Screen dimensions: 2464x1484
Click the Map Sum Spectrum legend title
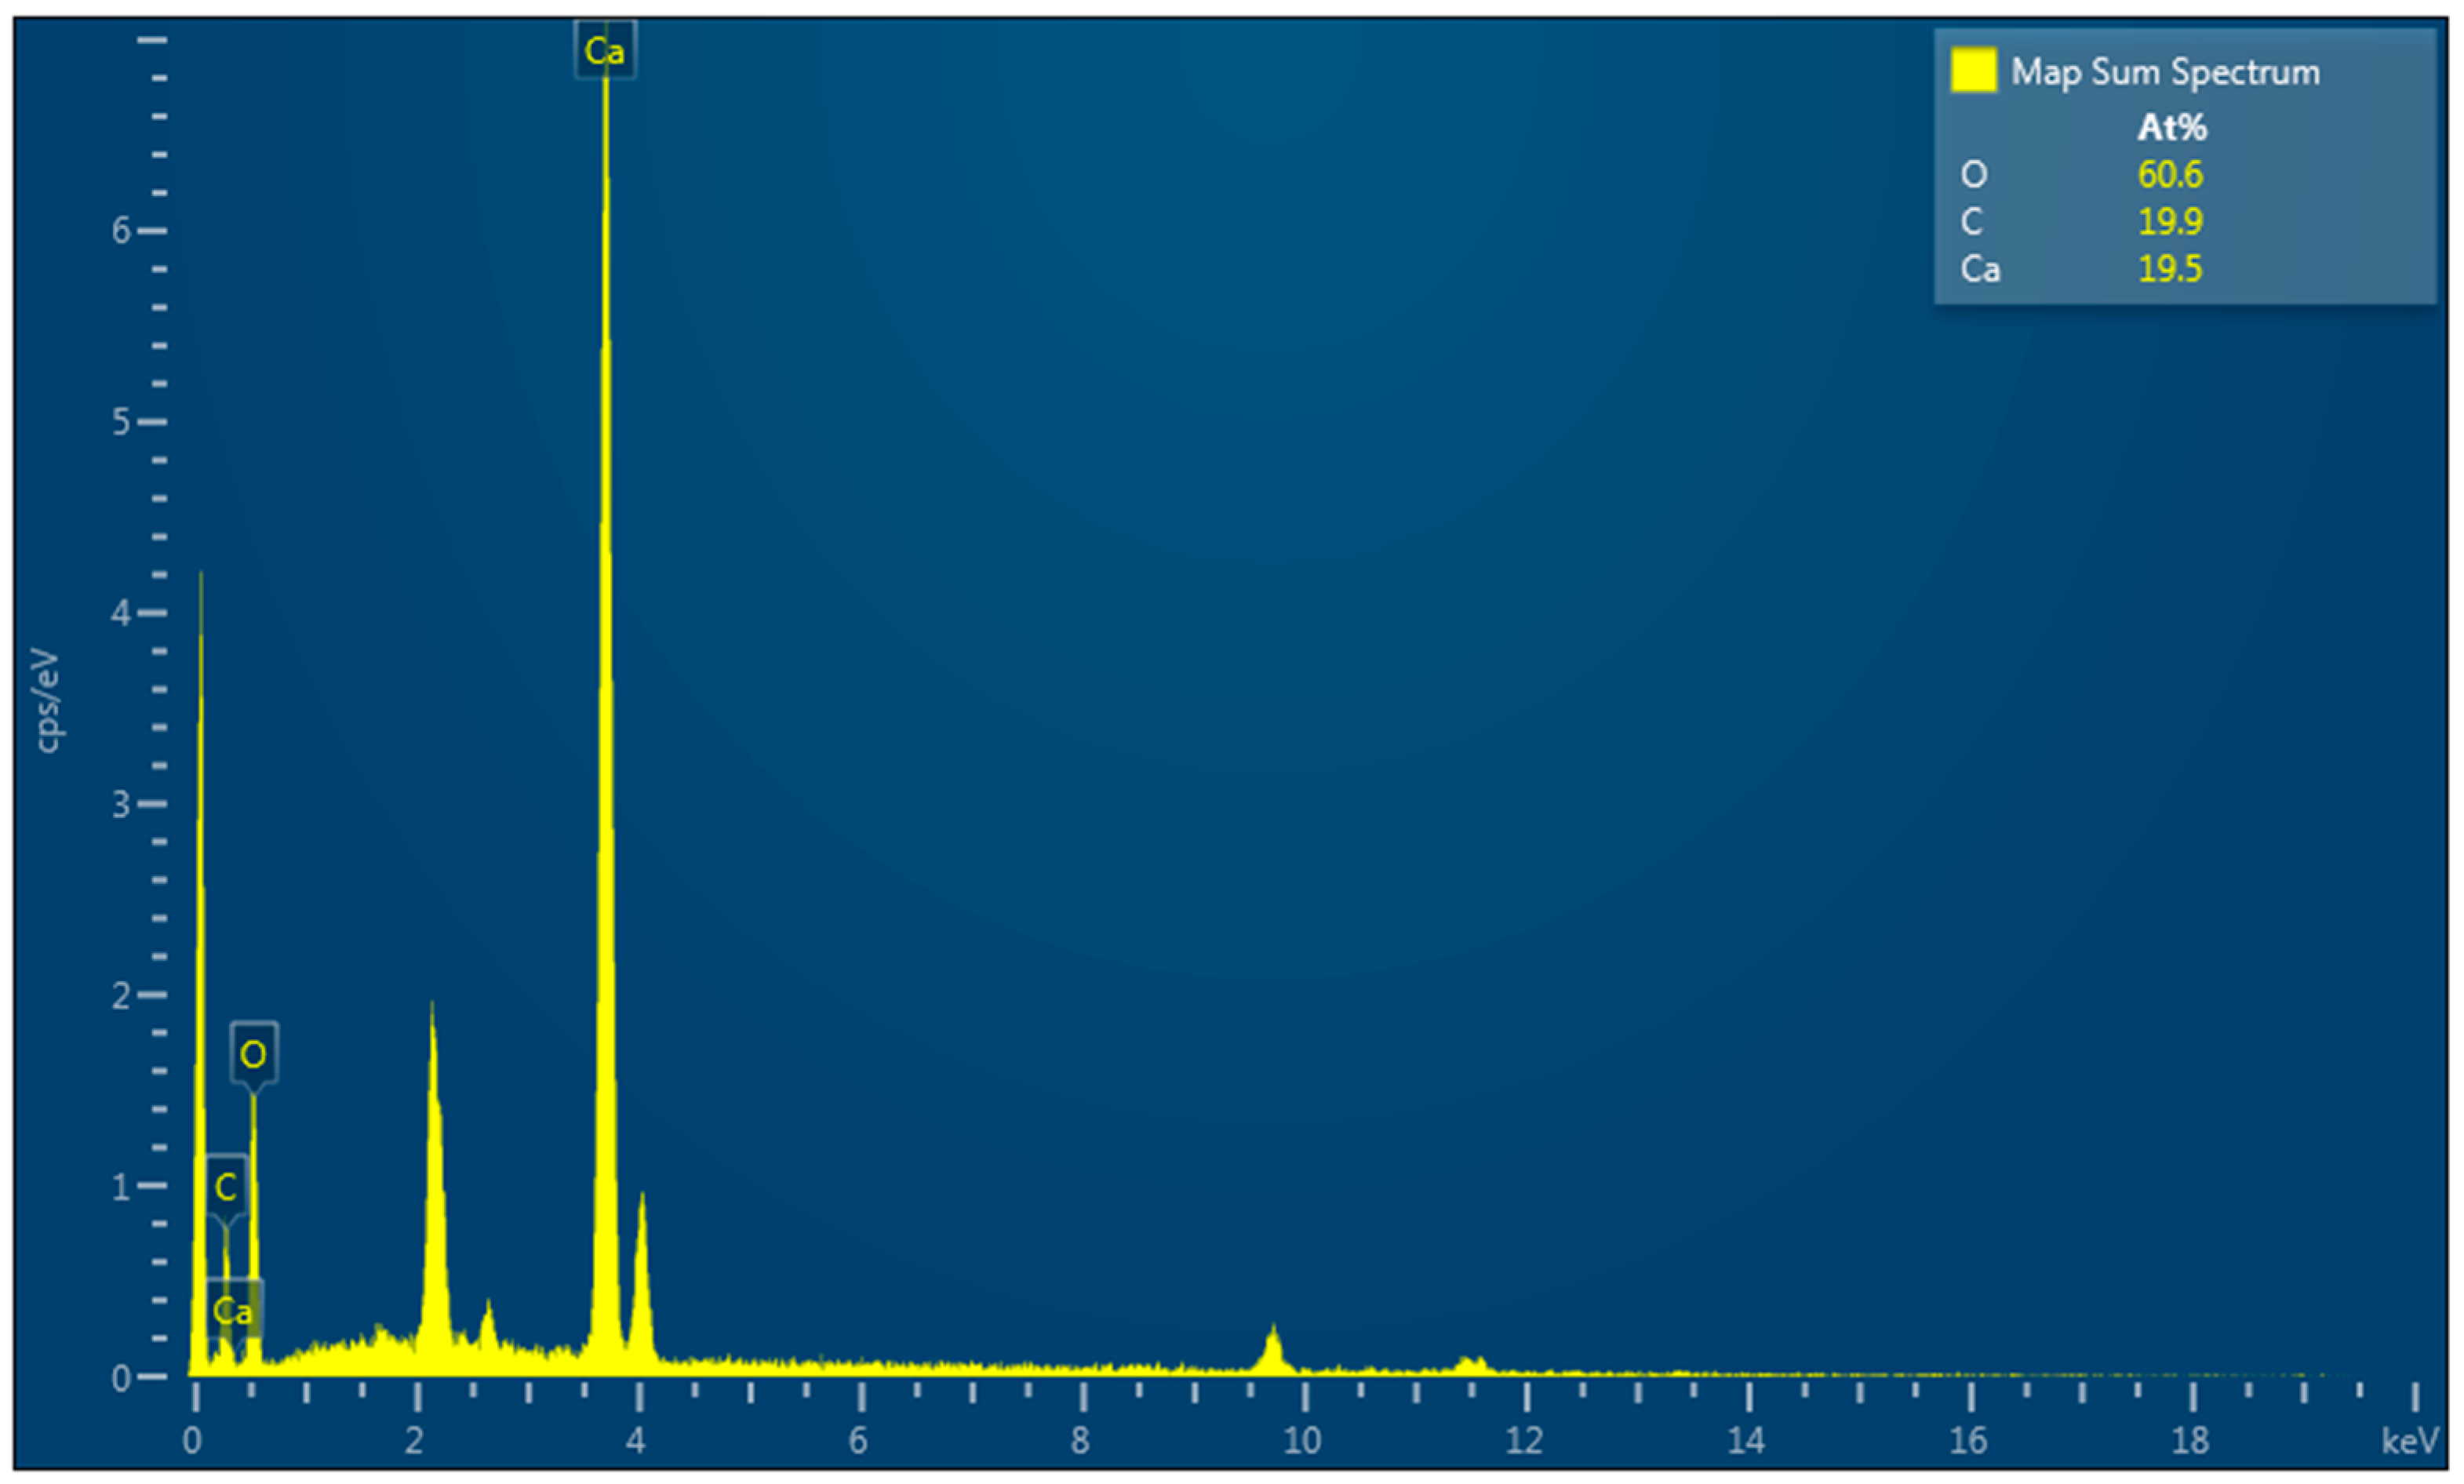click(2165, 72)
